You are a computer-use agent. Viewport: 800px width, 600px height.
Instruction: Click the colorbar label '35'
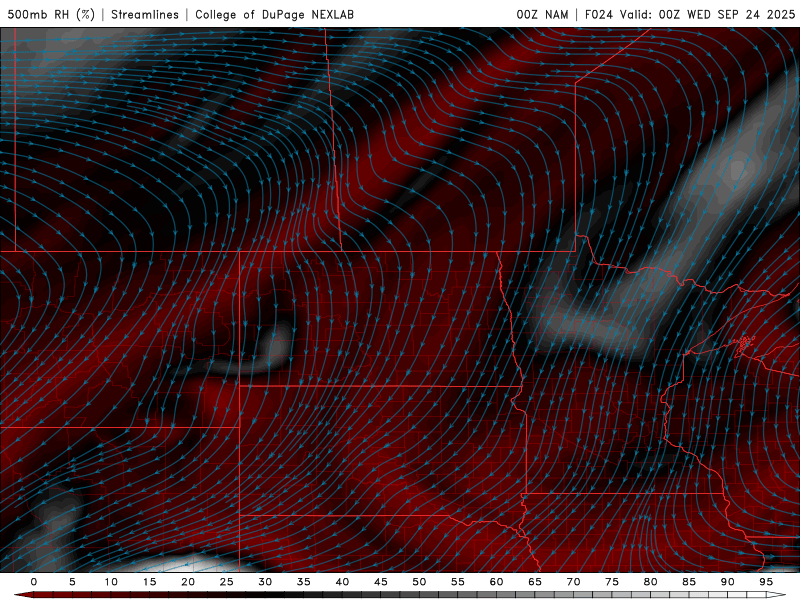click(x=304, y=582)
